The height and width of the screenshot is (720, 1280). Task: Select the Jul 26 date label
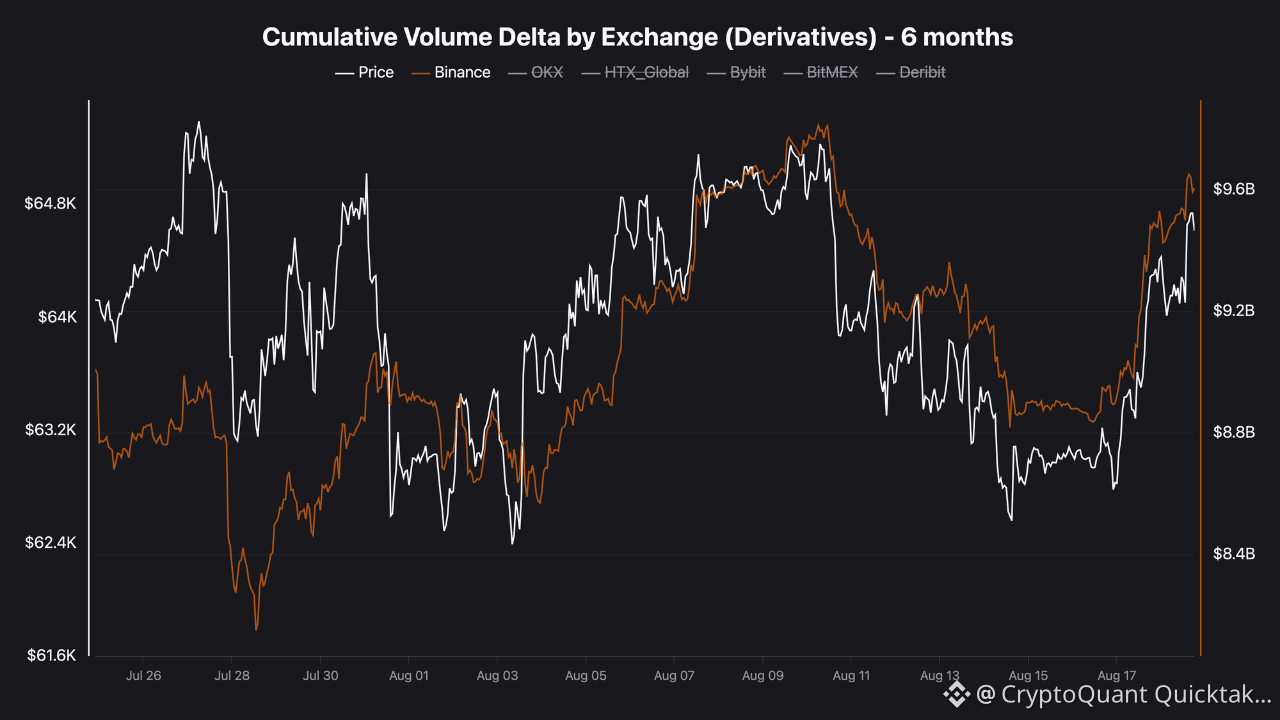pos(144,675)
